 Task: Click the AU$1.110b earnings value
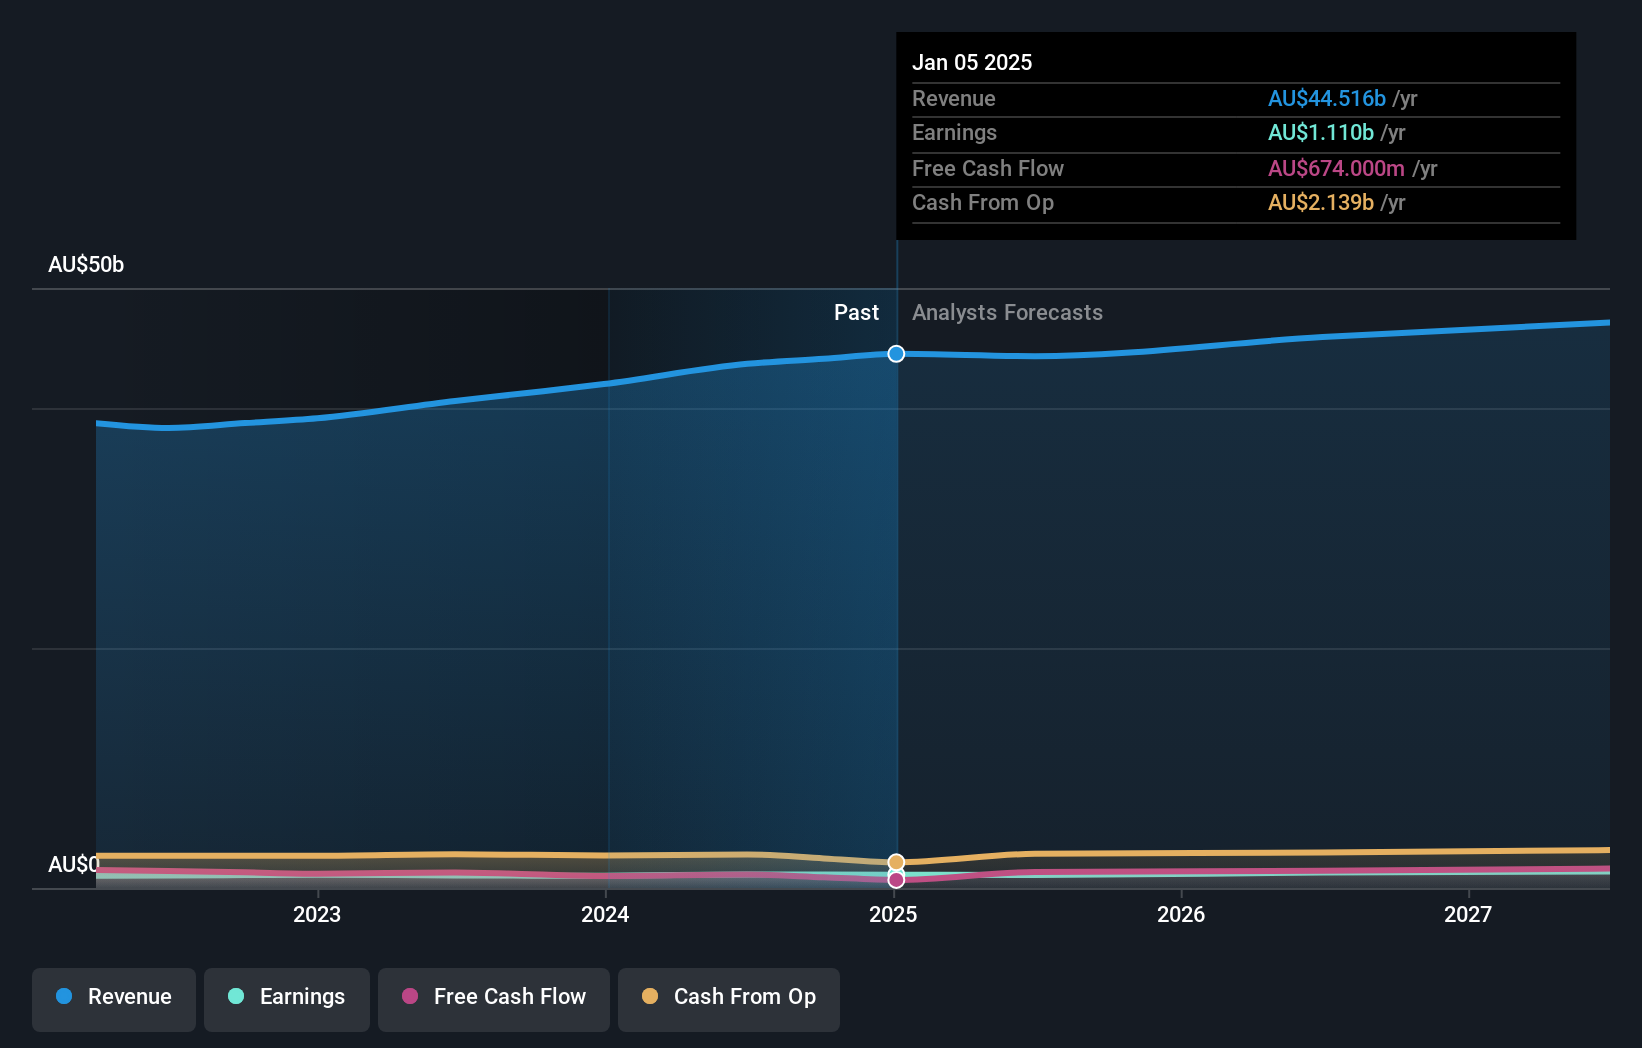tap(1321, 133)
